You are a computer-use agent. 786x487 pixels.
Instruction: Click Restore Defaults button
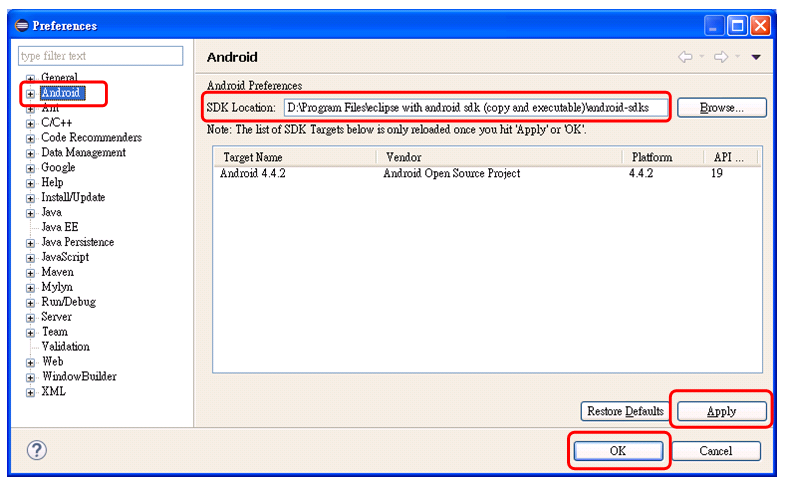625,411
